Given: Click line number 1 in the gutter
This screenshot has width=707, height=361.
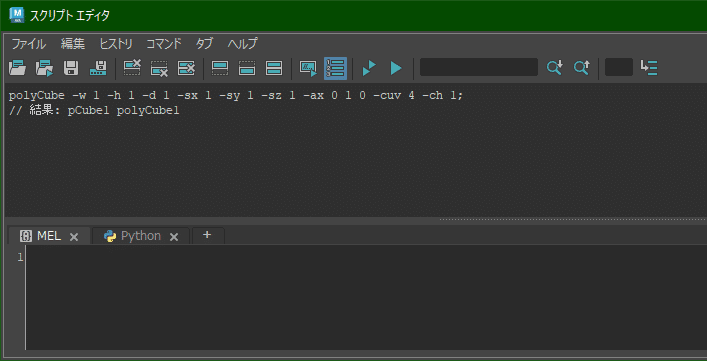Looking at the screenshot, I should pos(20,257).
